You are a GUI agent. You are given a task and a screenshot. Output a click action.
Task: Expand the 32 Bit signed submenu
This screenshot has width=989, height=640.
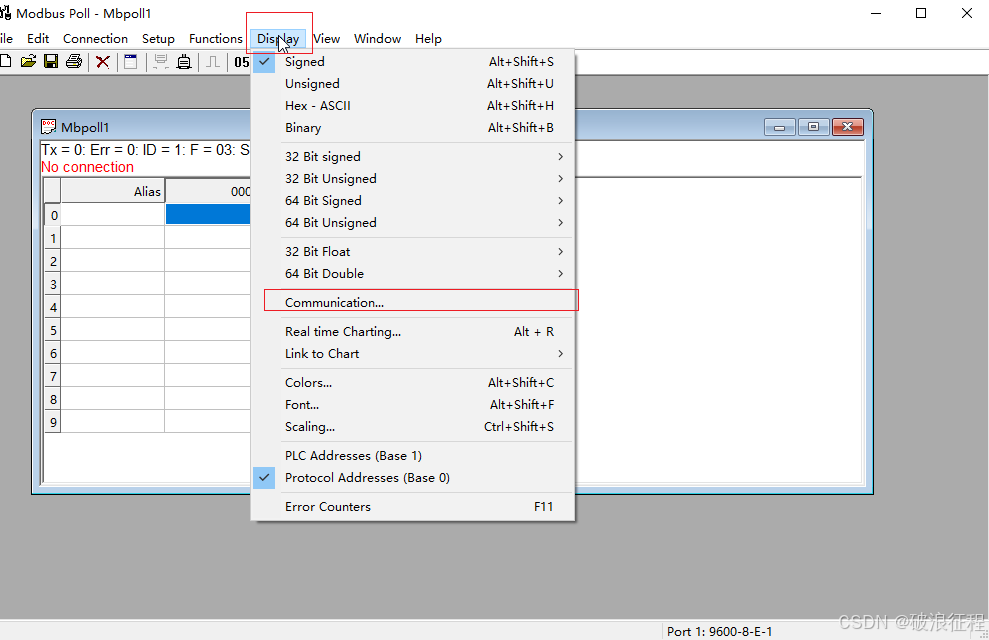[x=413, y=157]
